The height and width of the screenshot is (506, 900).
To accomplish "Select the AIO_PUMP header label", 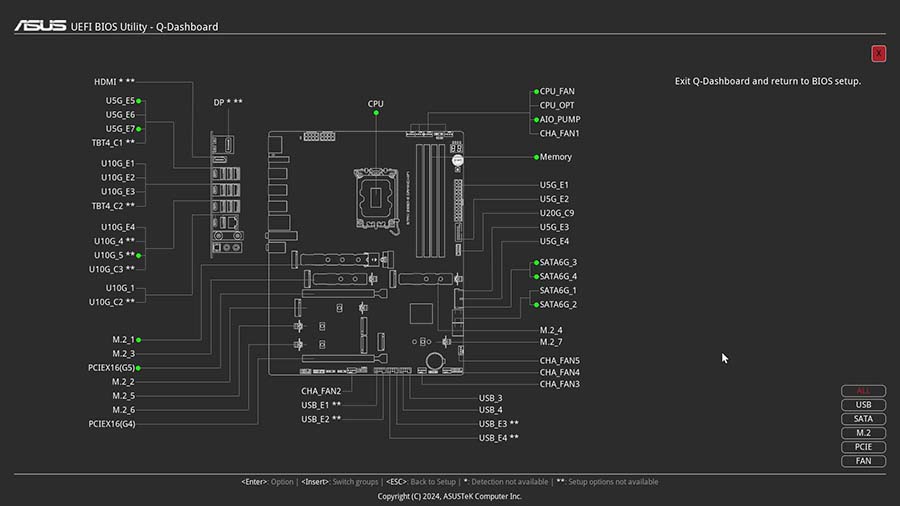I will [x=559, y=119].
